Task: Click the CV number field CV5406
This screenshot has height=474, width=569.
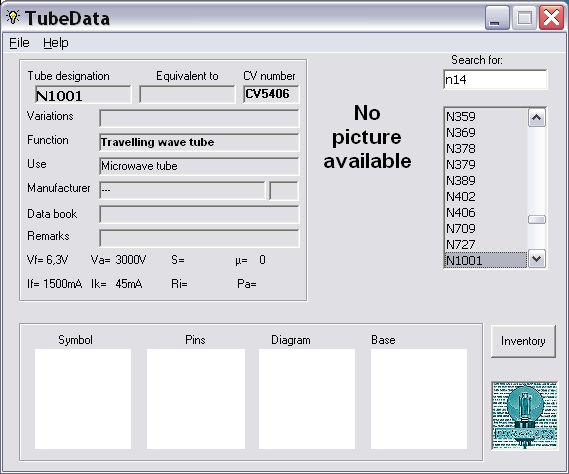Action: click(x=271, y=94)
